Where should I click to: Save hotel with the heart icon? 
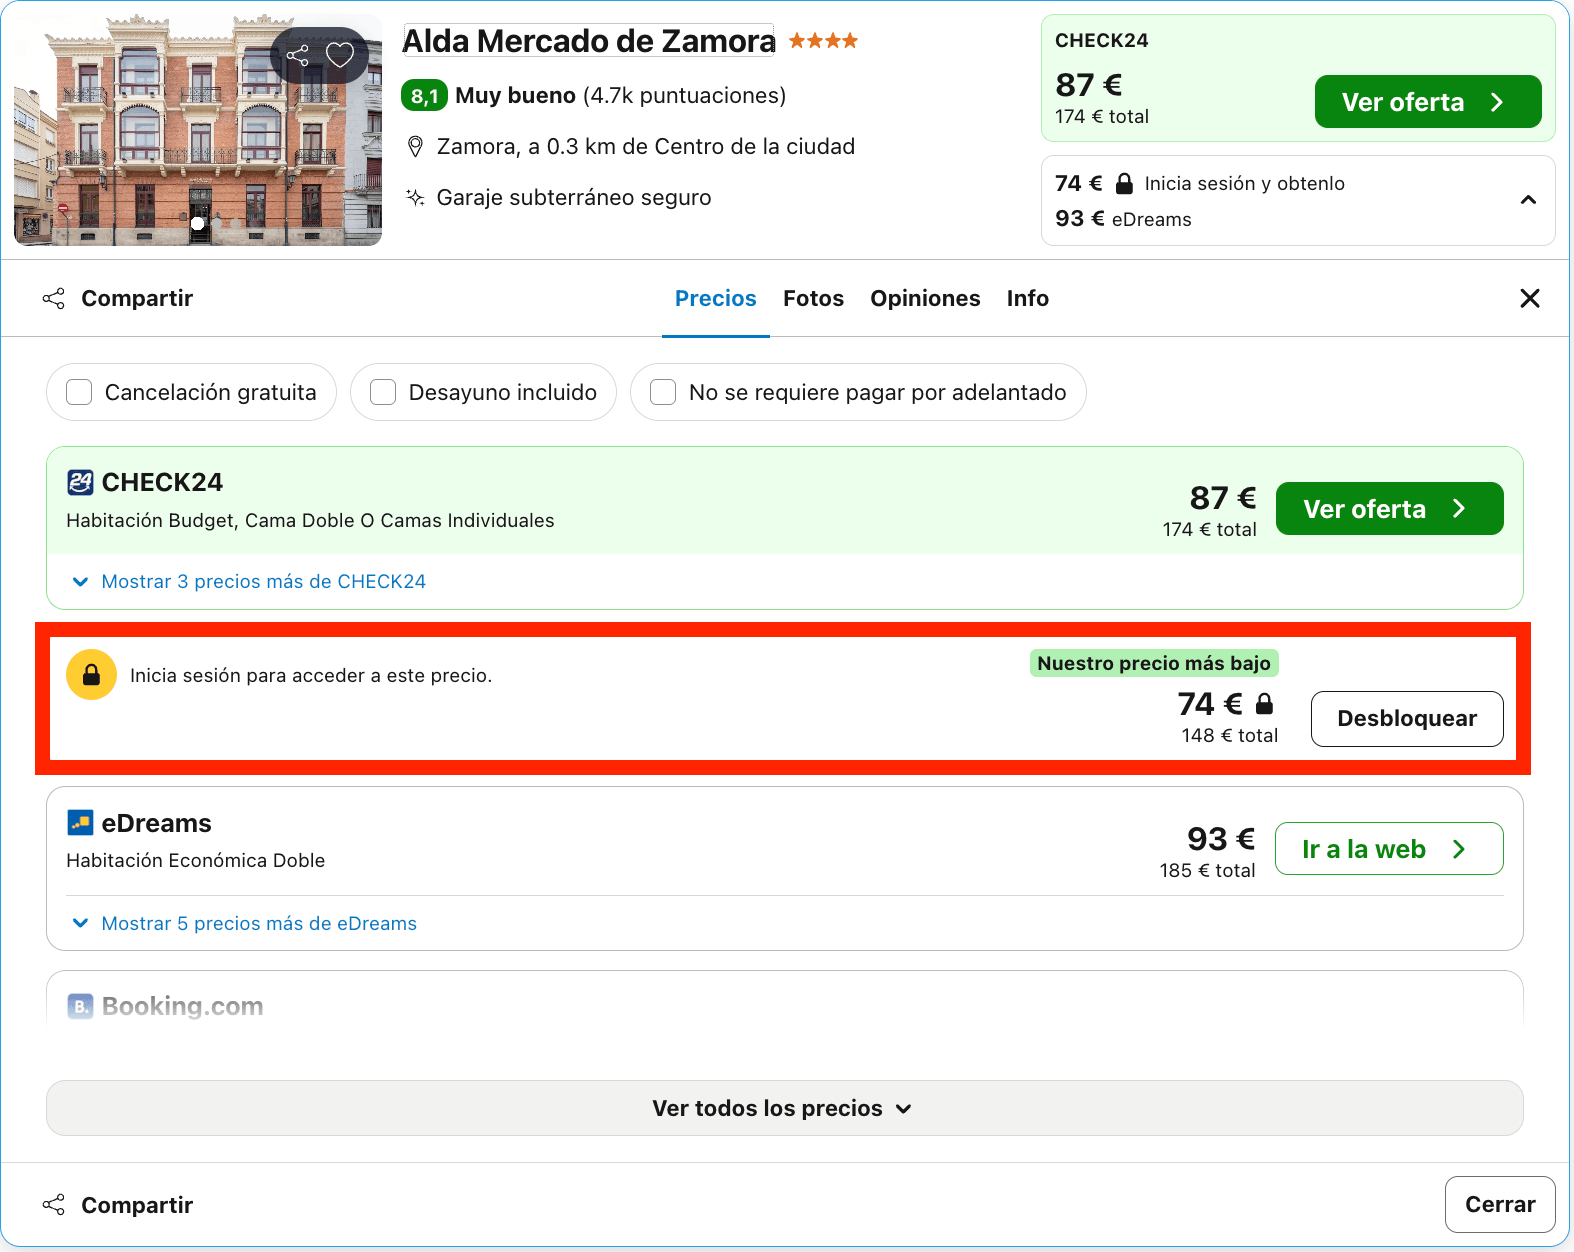[x=340, y=55]
